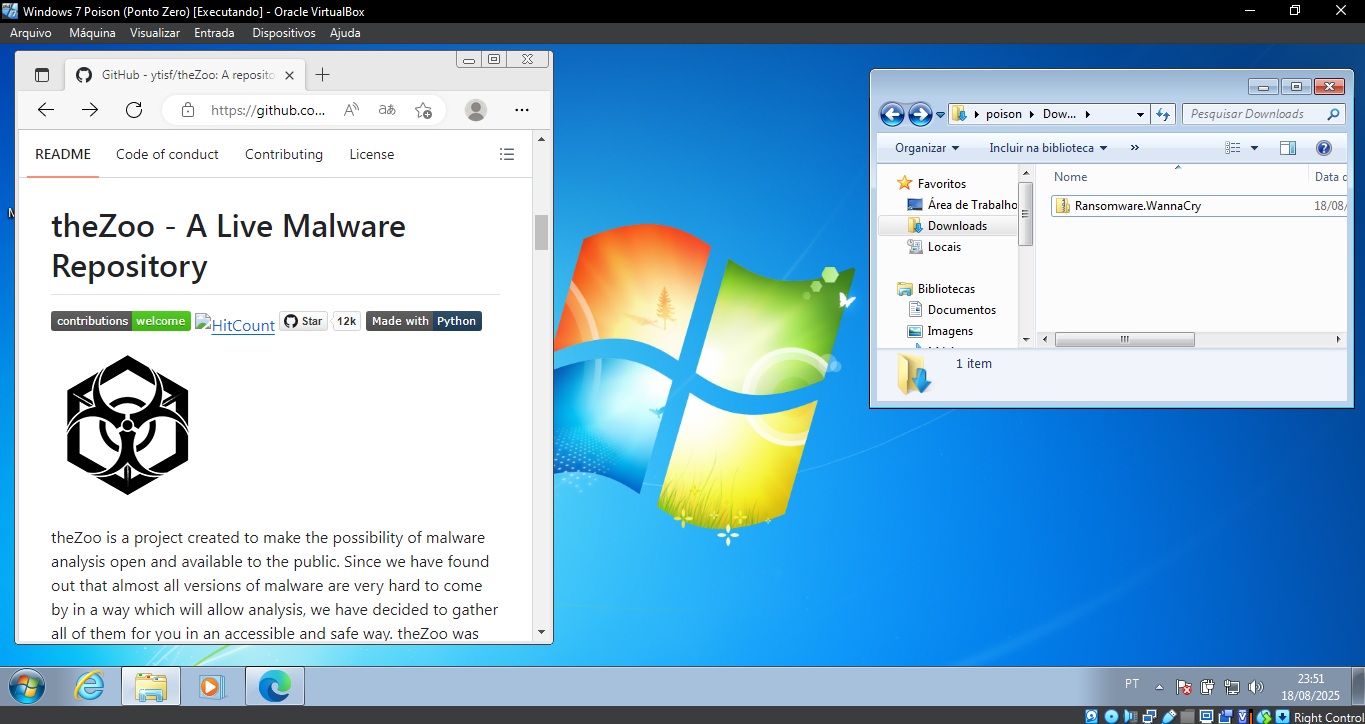The image size is (1365, 724).
Task: Go back in the Edge browser
Action: coord(46,110)
